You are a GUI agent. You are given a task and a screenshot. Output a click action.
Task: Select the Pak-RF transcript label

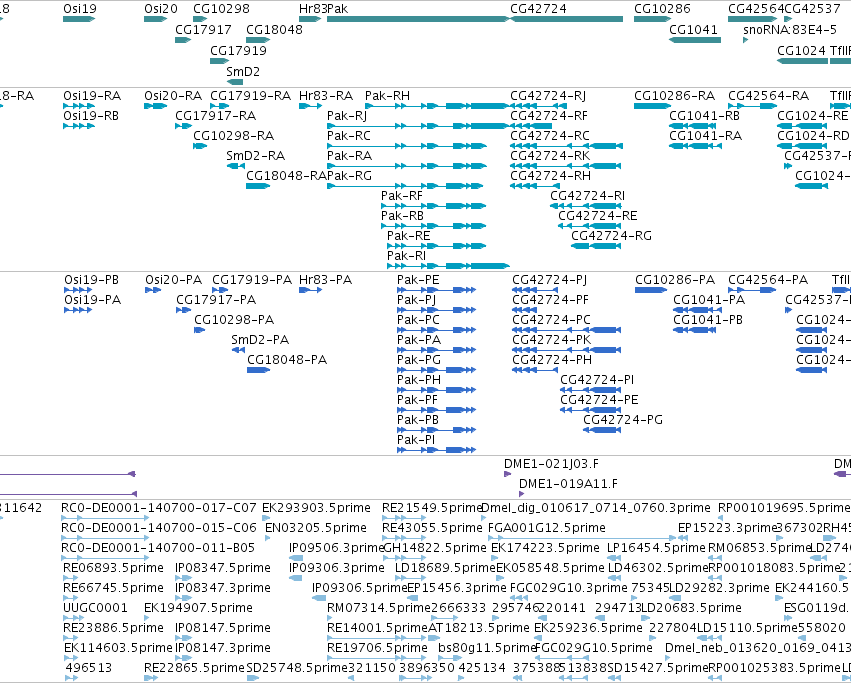[x=402, y=195]
